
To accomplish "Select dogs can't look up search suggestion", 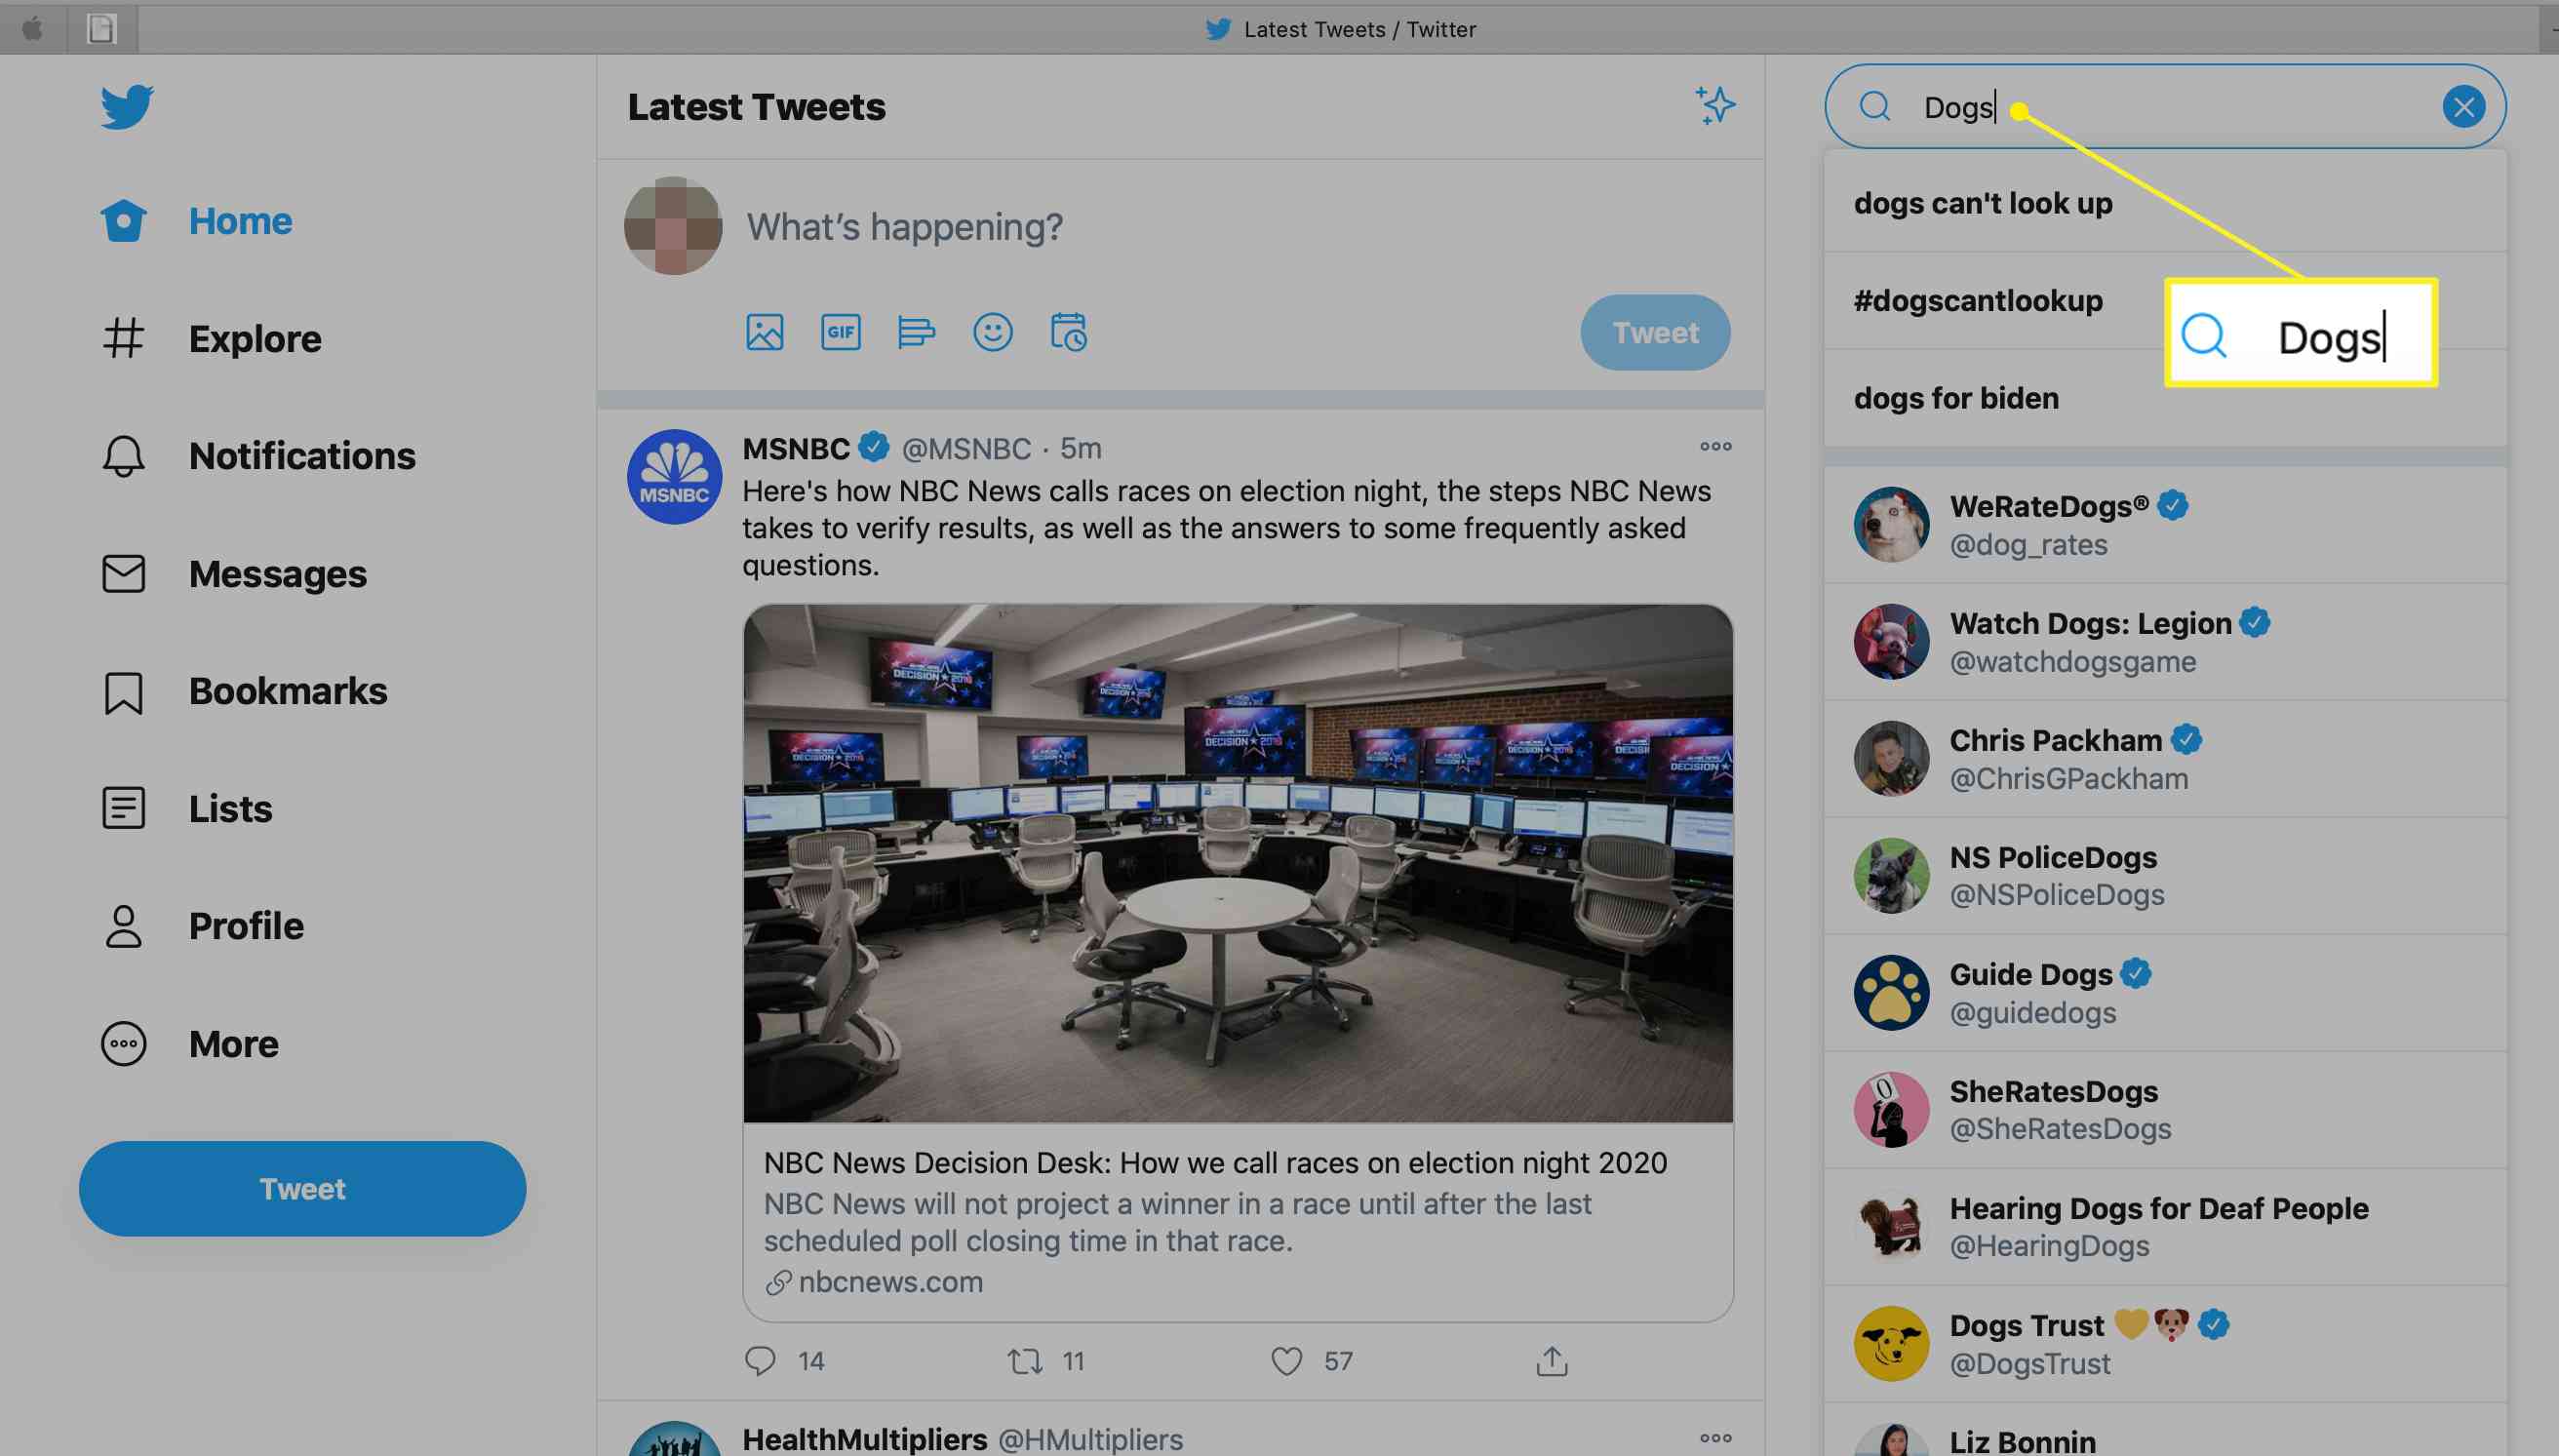I will point(1983,201).
